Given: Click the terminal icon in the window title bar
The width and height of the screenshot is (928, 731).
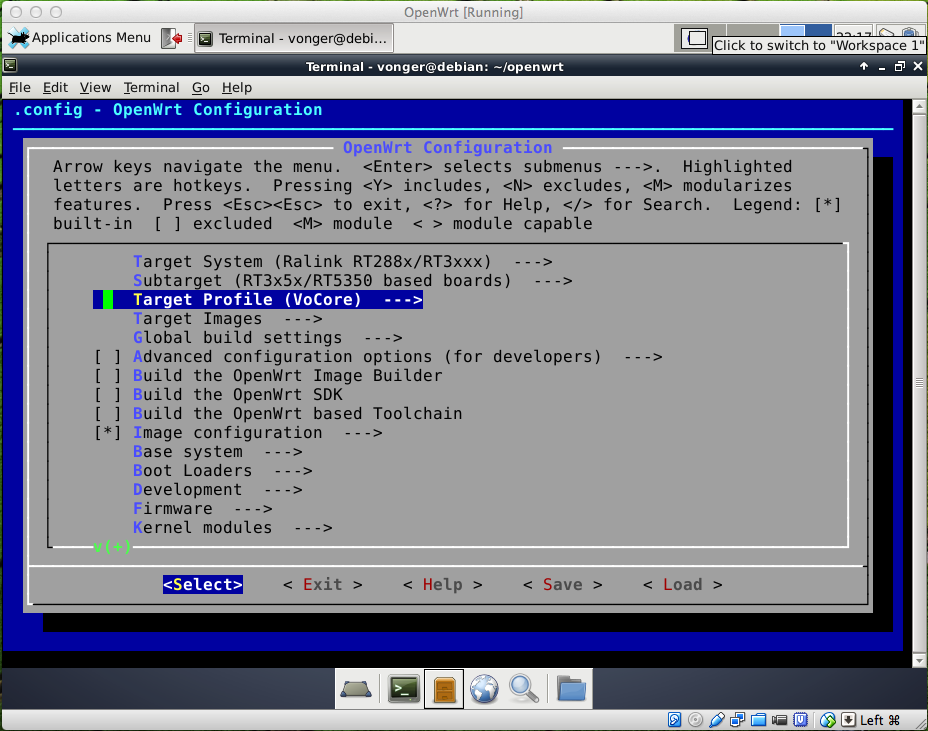Looking at the screenshot, I should click(10, 66).
